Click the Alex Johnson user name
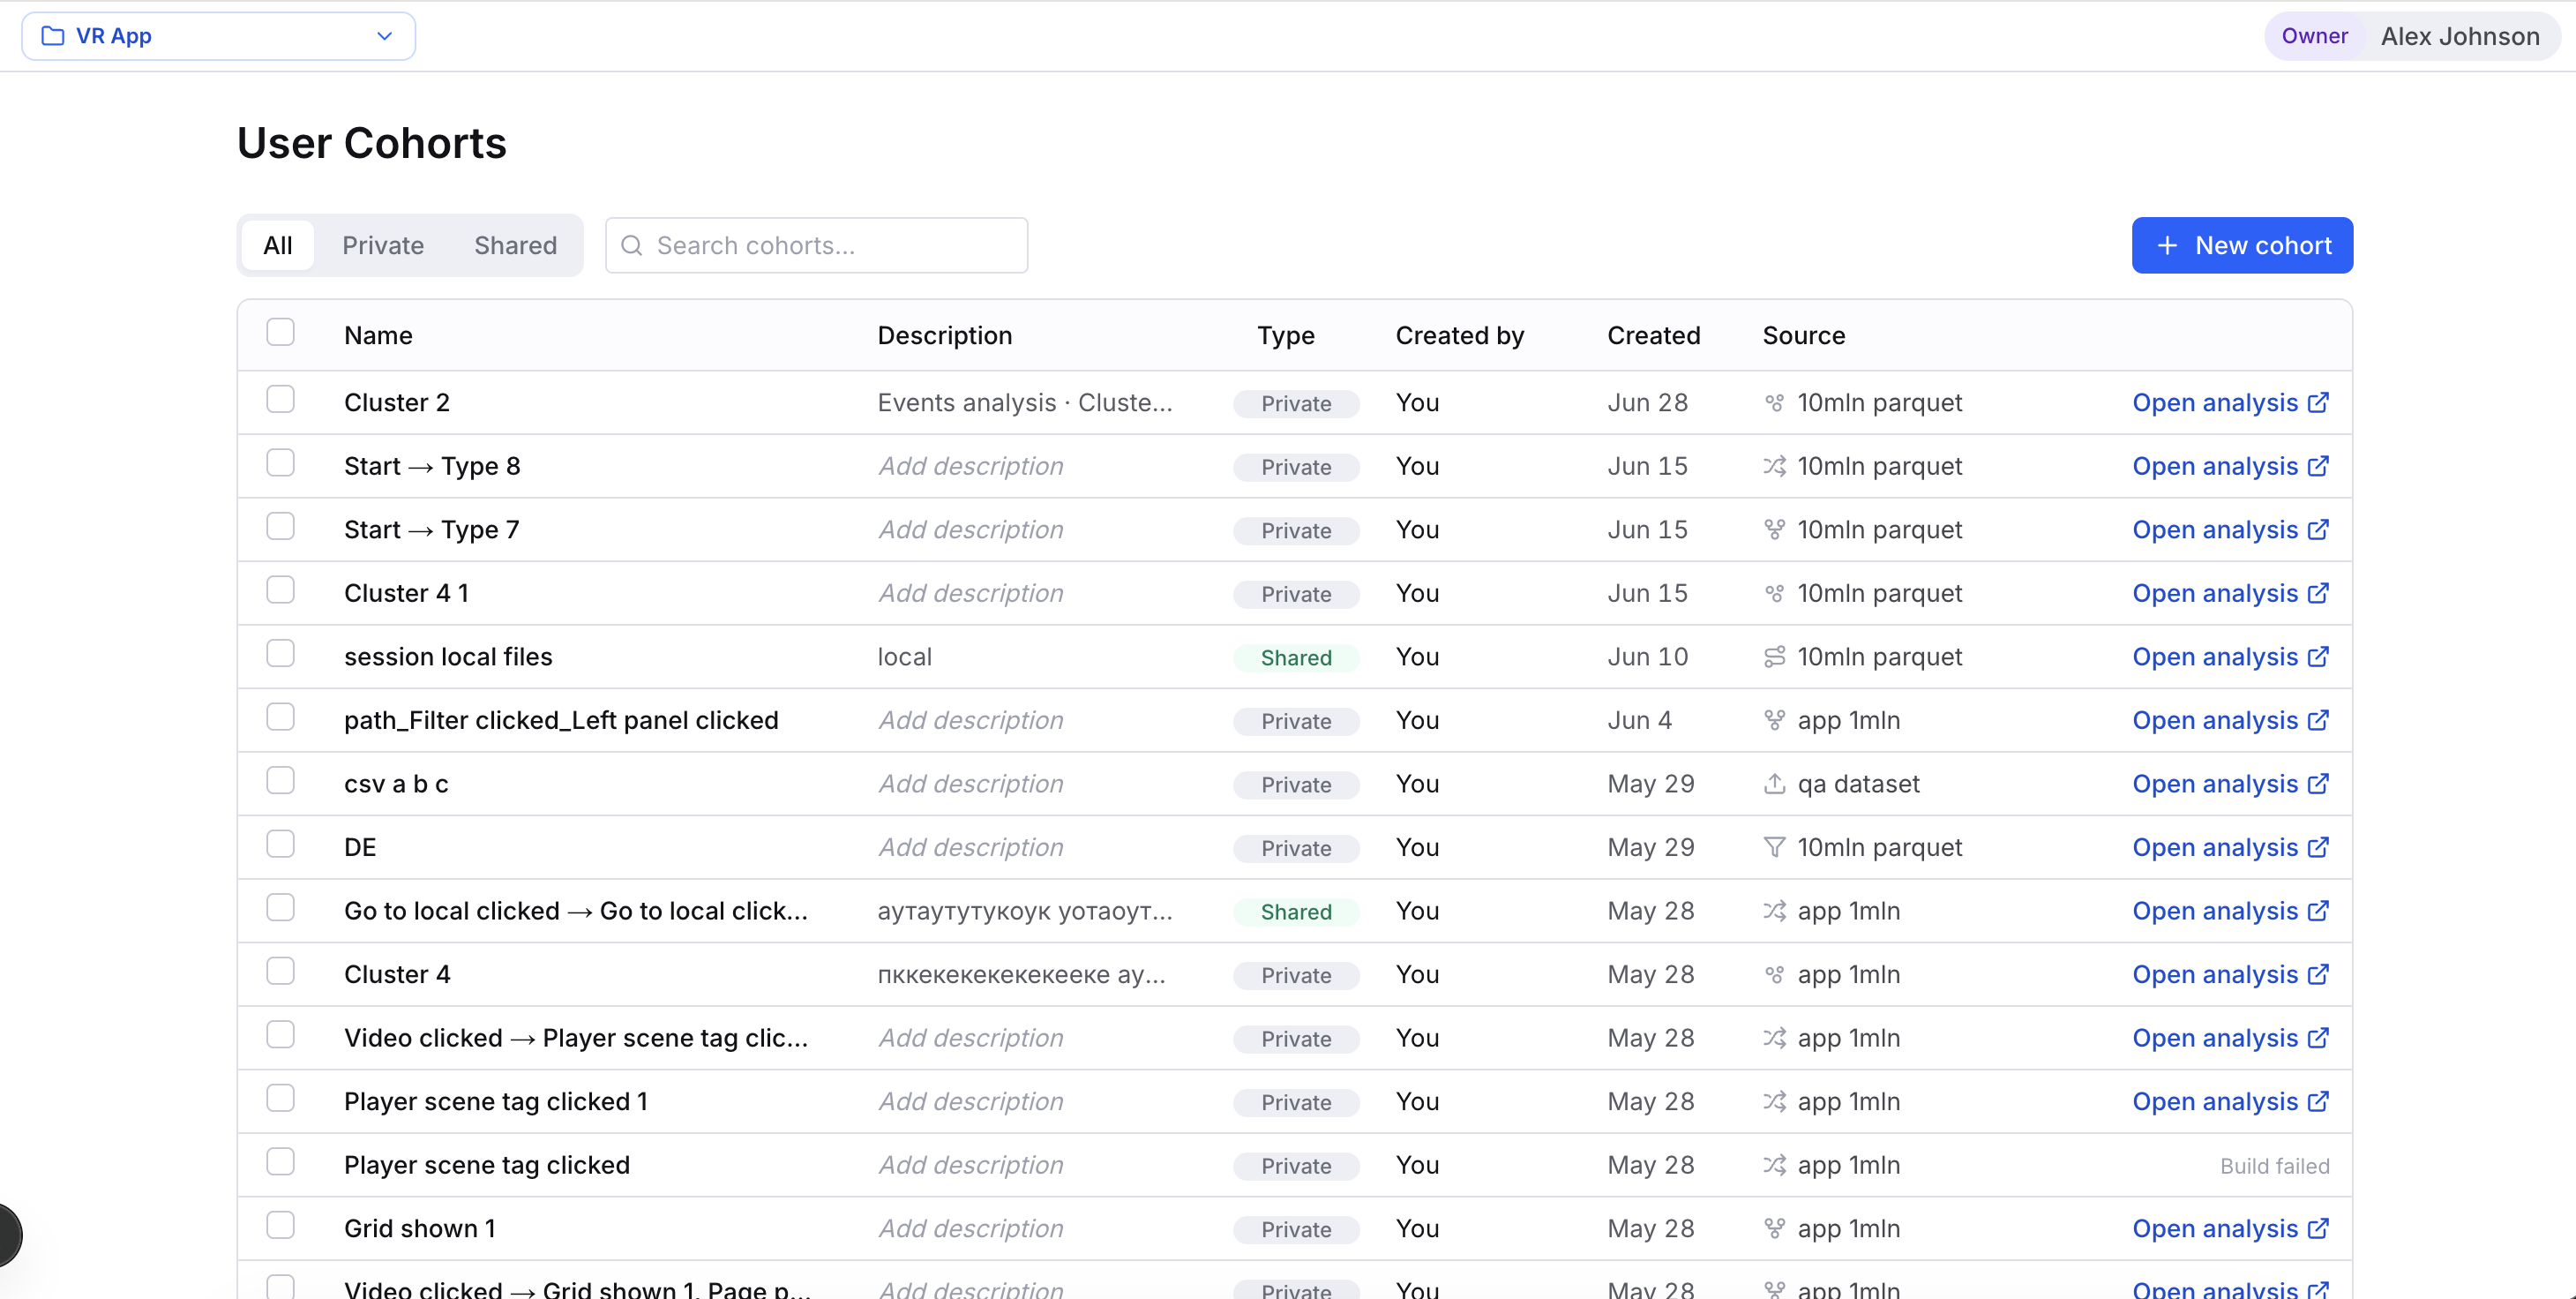This screenshot has width=2576, height=1299. click(2460, 37)
